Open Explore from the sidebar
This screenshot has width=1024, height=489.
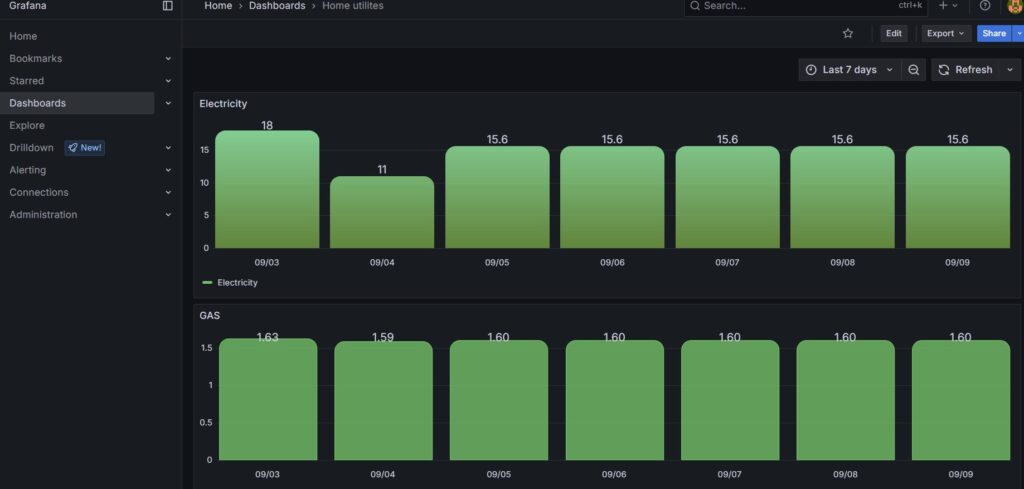click(27, 126)
